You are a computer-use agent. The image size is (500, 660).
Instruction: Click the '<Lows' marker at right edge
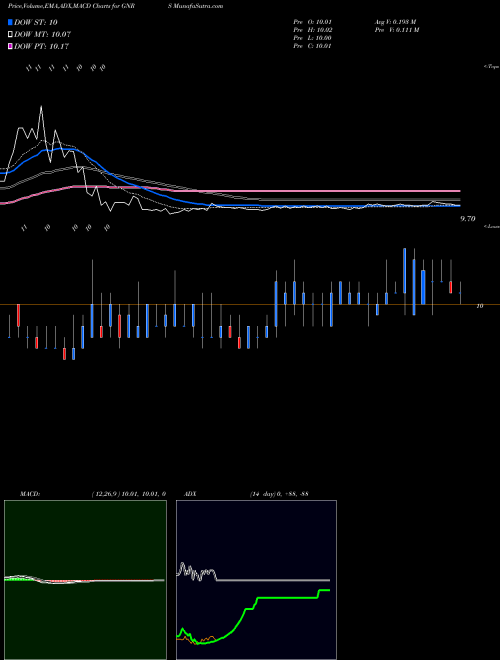[491, 226]
